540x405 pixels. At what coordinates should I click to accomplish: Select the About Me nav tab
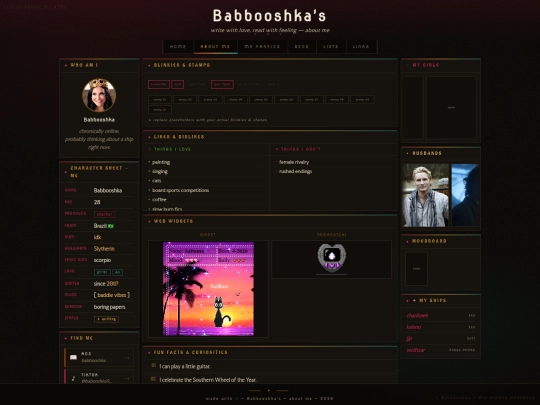coord(215,46)
